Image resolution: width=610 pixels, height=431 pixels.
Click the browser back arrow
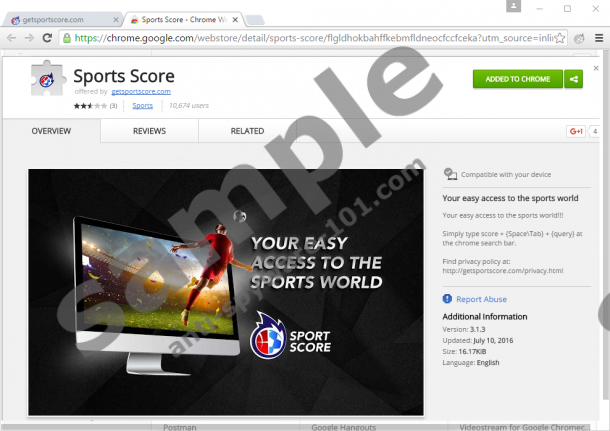(x=12, y=39)
